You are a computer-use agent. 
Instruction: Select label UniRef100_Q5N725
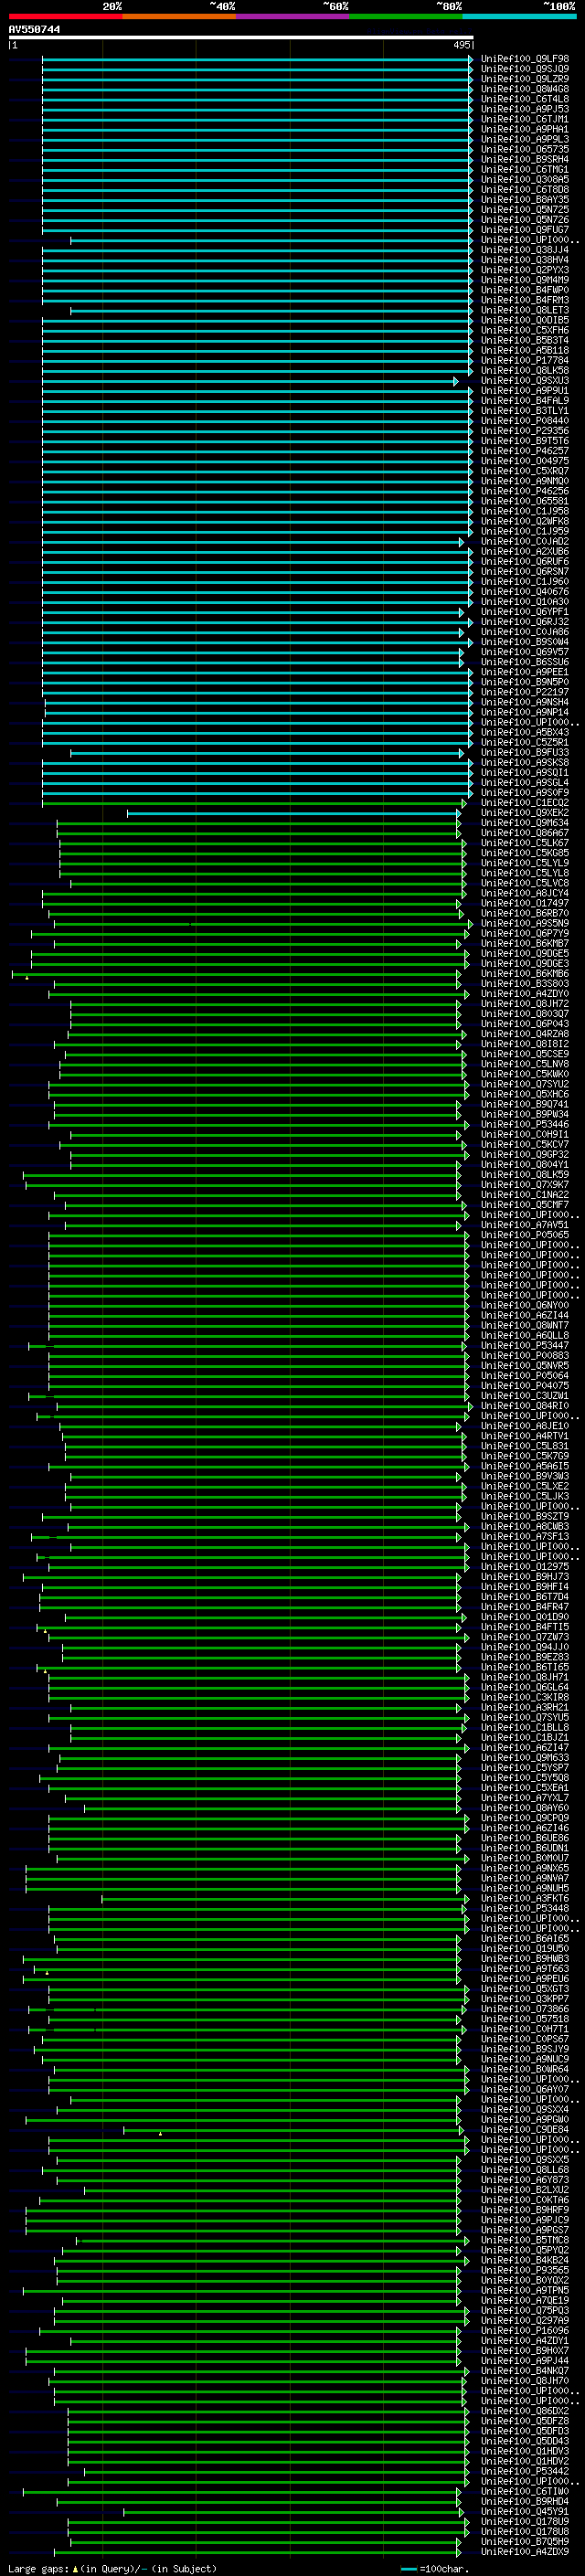[525, 210]
